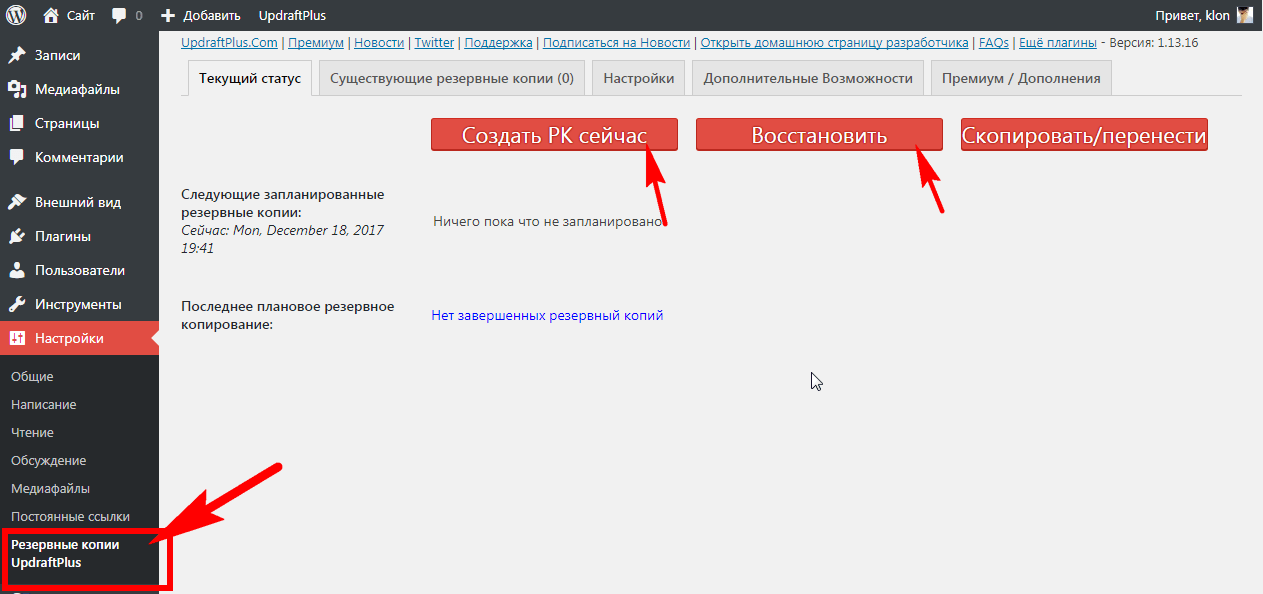Switch to Дополнительные Возможности tab
This screenshot has height=594, width=1263.
(x=808, y=78)
